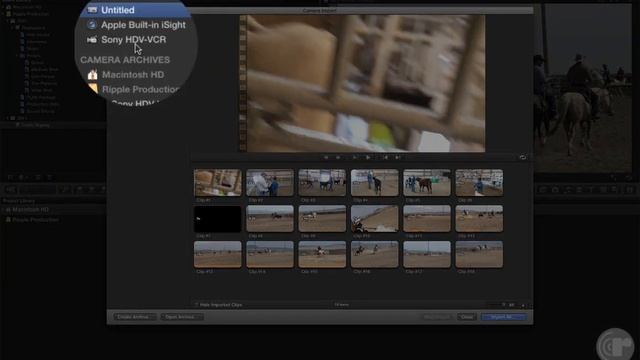The height and width of the screenshot is (360, 640).
Task: Enable Hide Imported Clips checkbox
Action: (x=196, y=304)
